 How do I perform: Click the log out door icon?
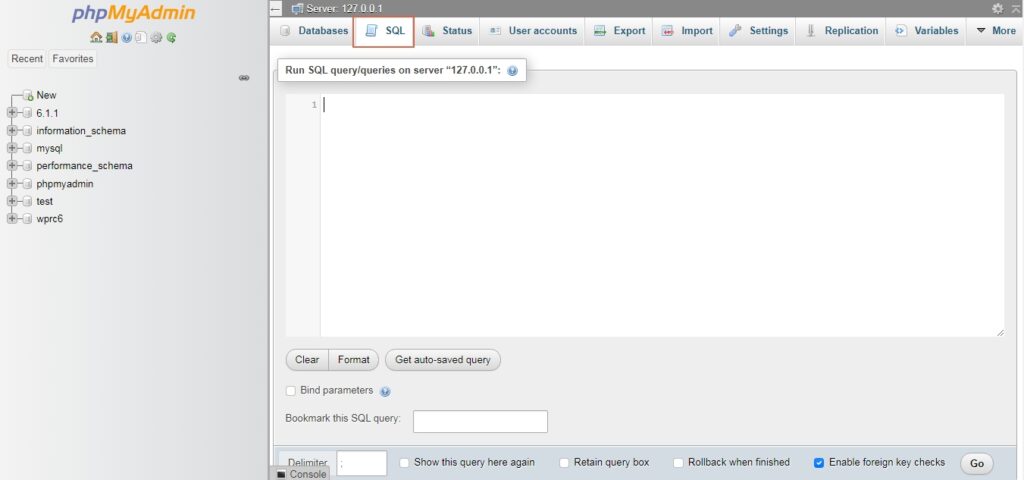coord(112,38)
